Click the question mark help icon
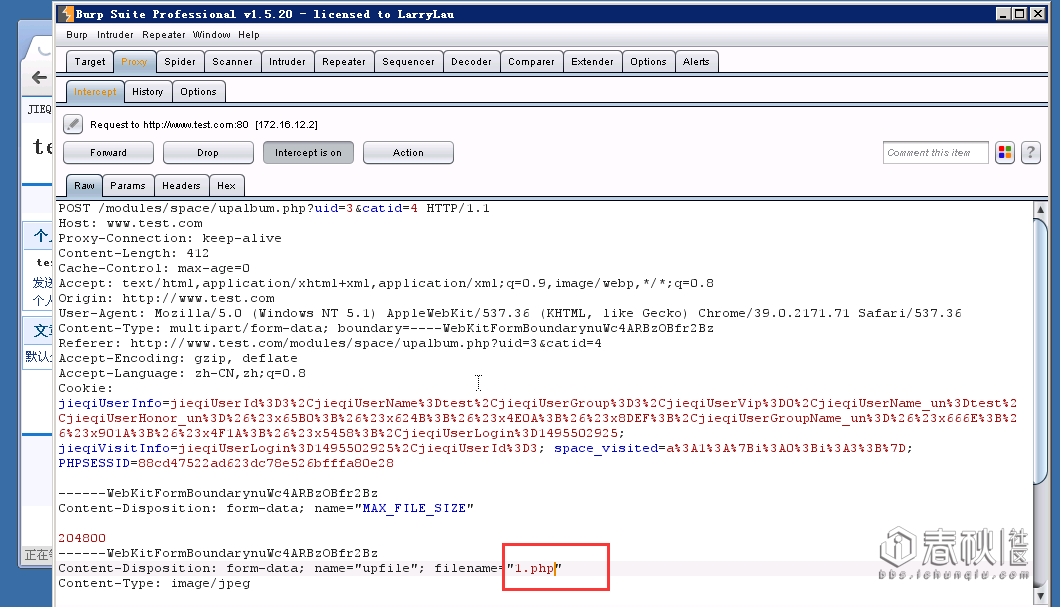 pos(1030,153)
